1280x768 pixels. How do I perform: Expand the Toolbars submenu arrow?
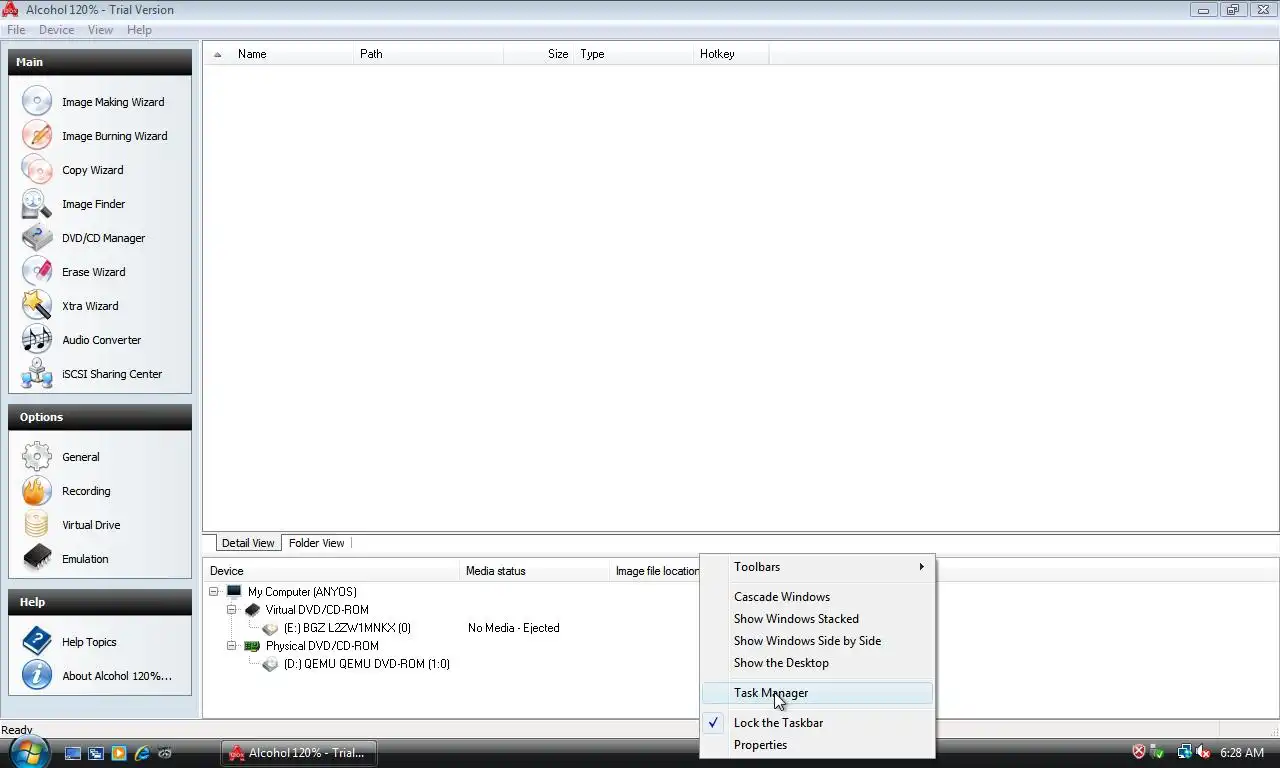921,566
